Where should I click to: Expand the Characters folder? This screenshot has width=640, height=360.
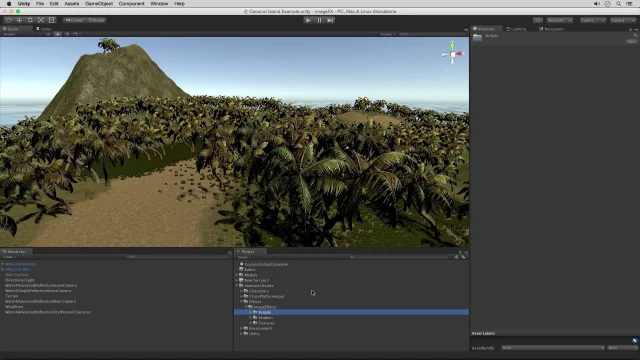[242, 291]
